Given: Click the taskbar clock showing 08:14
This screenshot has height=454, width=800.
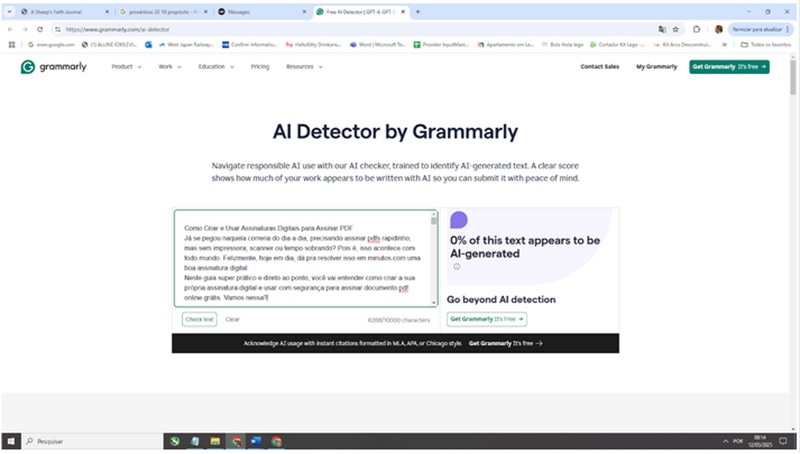Looking at the screenshot, I should pyautogui.click(x=760, y=441).
